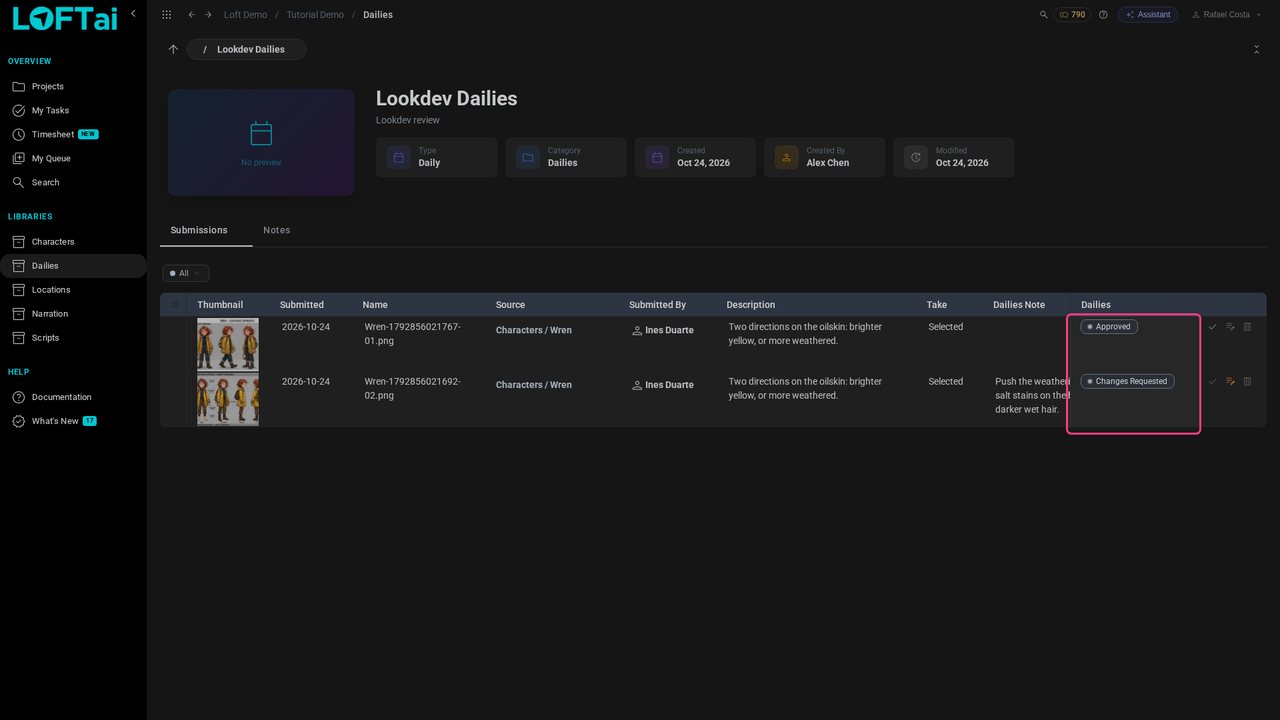Screen dimensions: 1280x720
Task: Tick the select-all checkbox in table header
Action: tap(175, 305)
